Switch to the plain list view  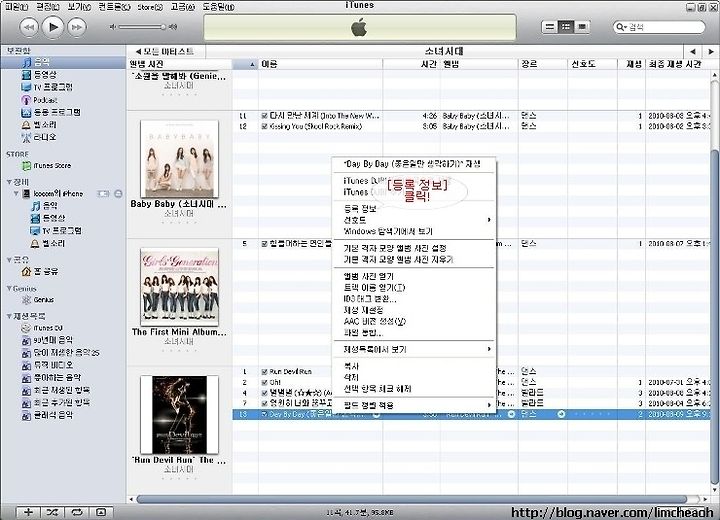[x=549, y=27]
